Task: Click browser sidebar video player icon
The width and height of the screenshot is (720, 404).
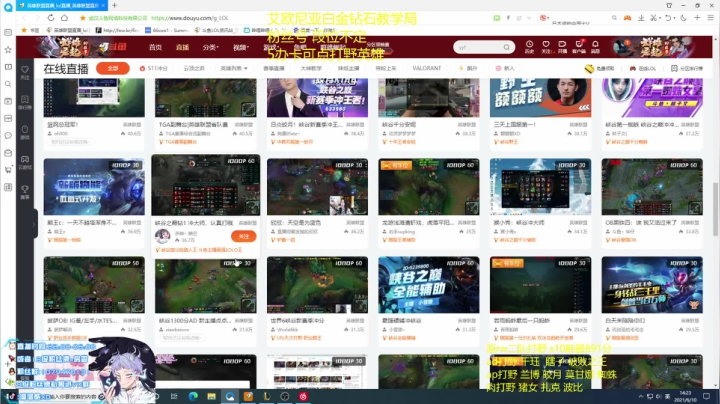Action: [x=8, y=101]
